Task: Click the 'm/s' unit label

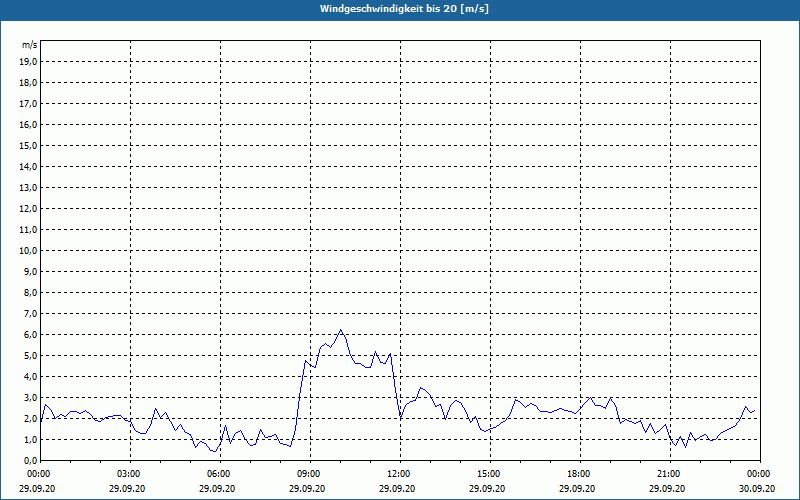Action: click(30, 45)
